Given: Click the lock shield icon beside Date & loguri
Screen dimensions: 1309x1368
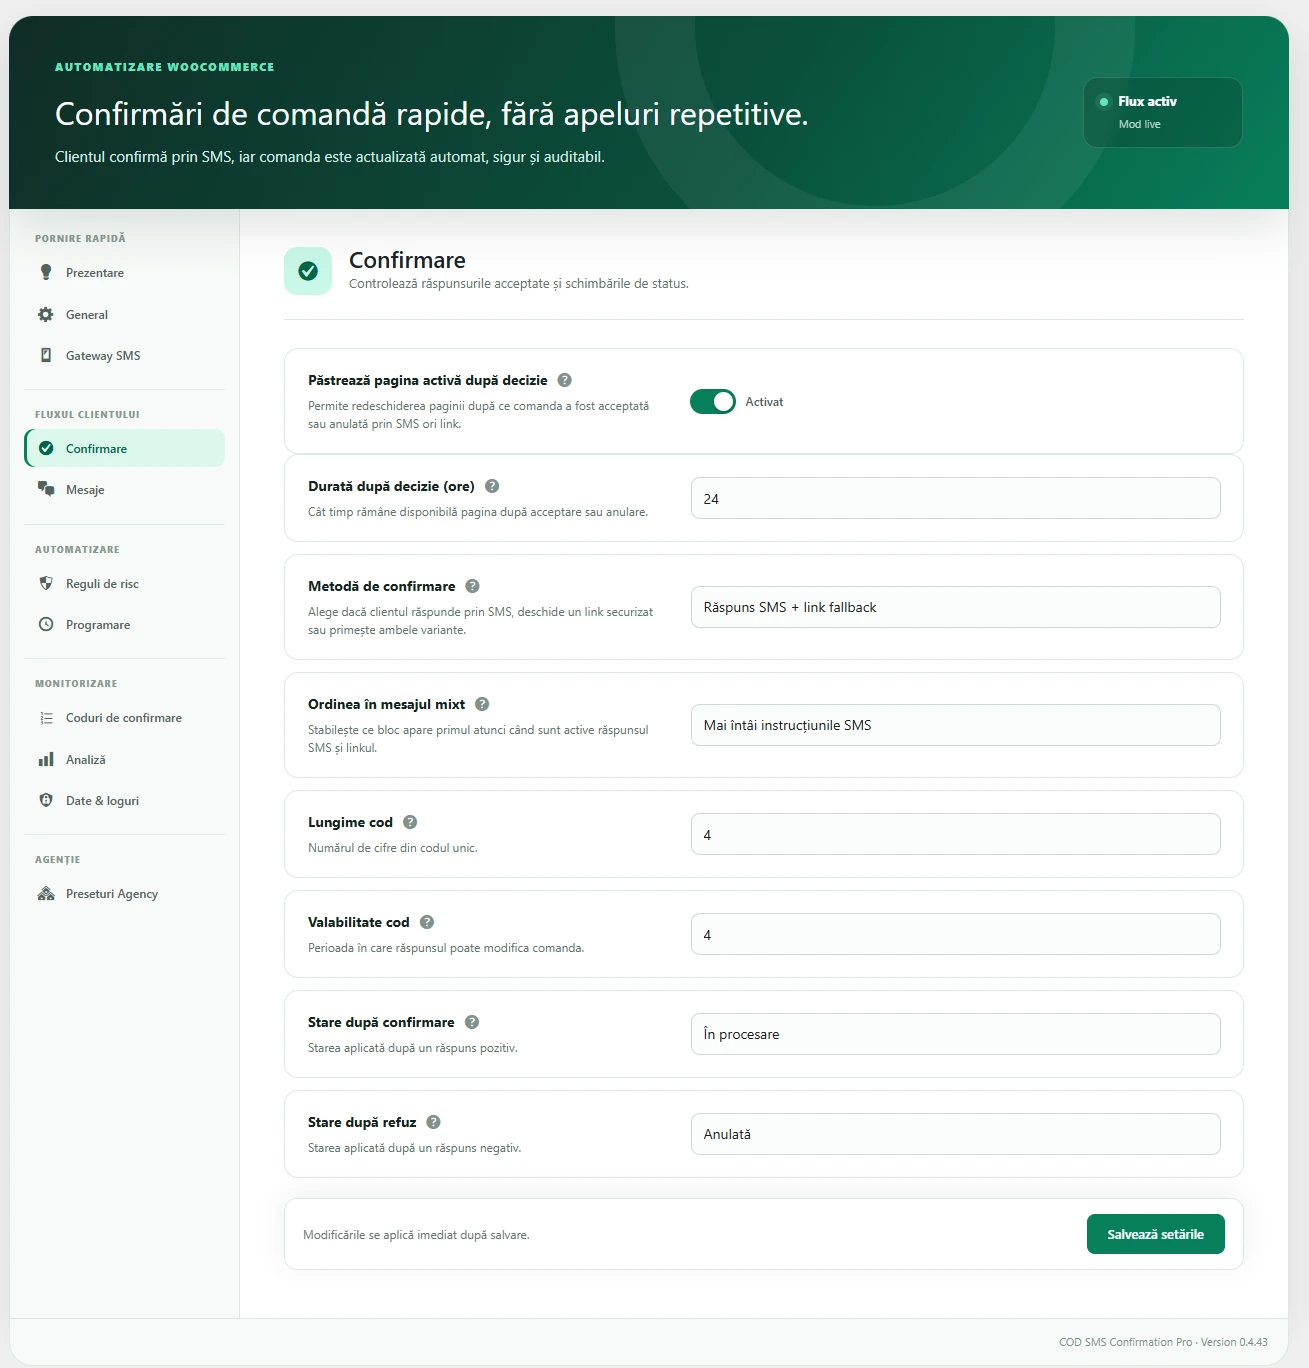Looking at the screenshot, I should (x=46, y=800).
